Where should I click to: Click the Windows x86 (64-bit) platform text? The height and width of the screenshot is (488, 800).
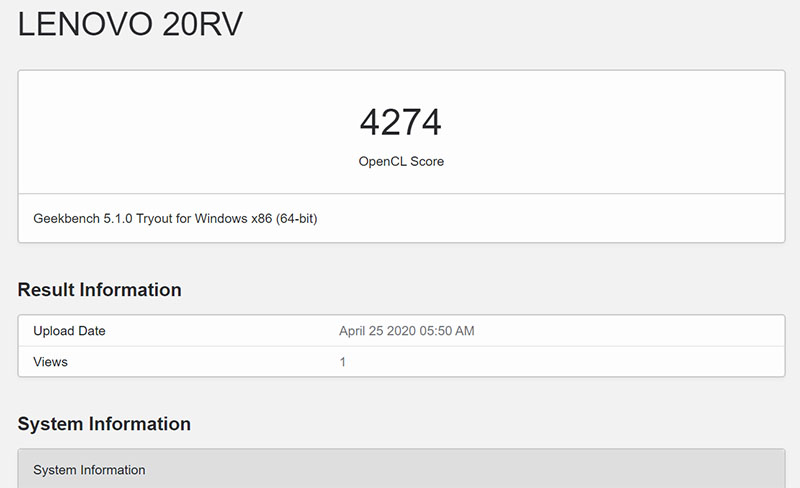[x=262, y=217]
